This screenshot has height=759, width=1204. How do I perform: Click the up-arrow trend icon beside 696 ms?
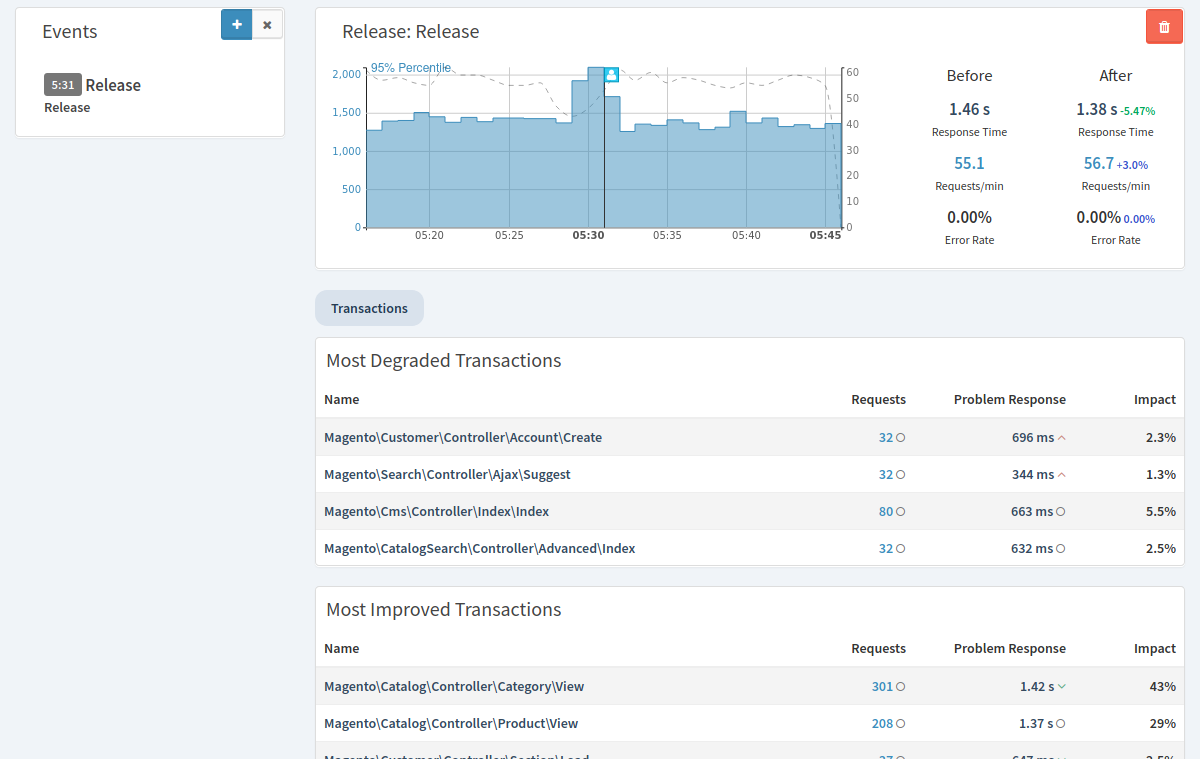click(1062, 438)
